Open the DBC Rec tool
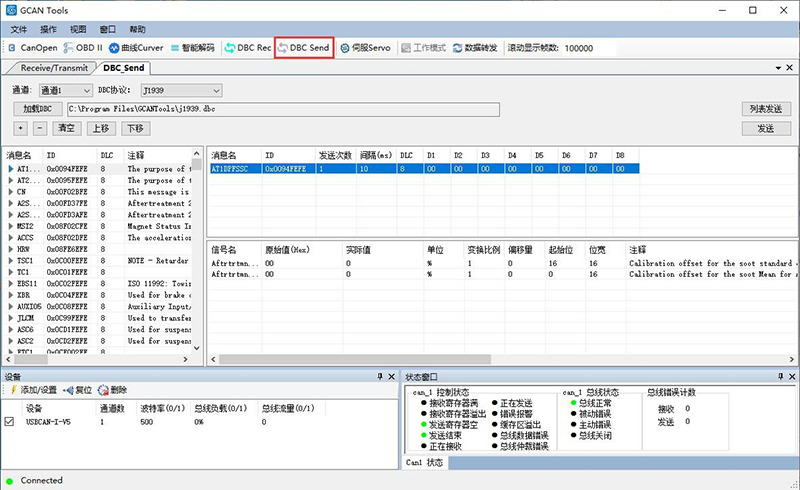This screenshot has width=800, height=490. tap(248, 47)
